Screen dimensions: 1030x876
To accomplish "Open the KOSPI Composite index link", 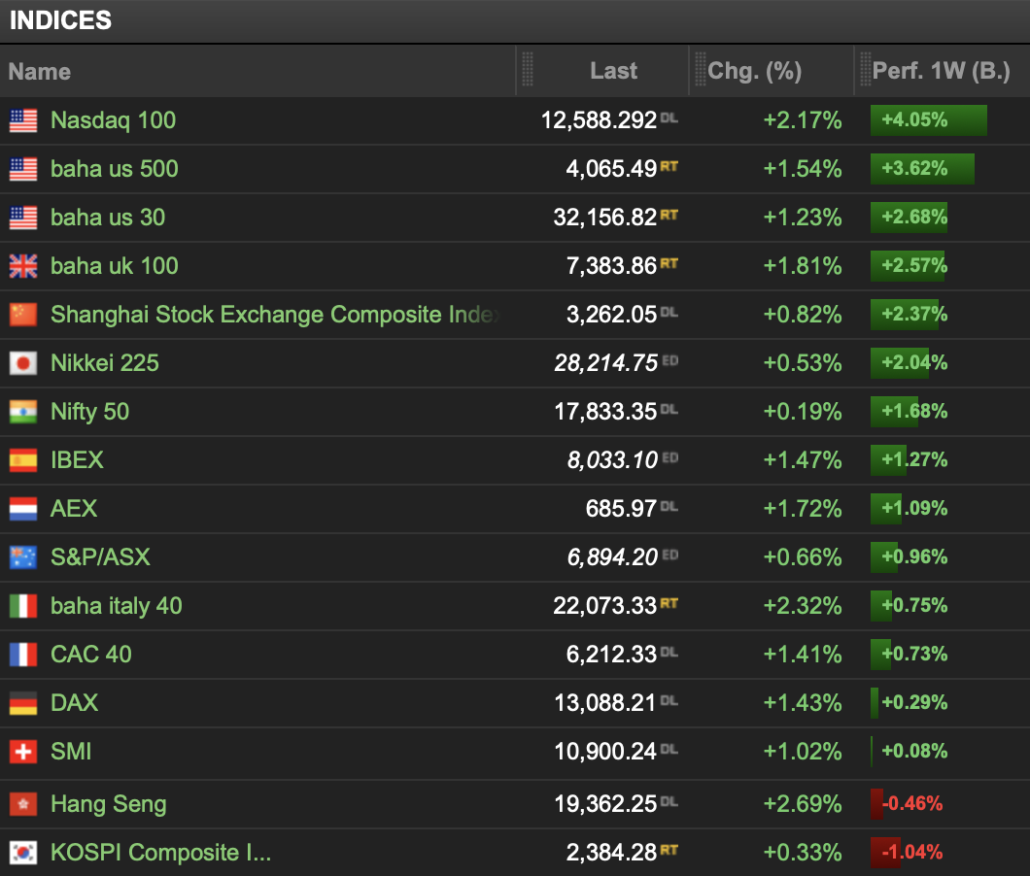I will pyautogui.click(x=160, y=852).
